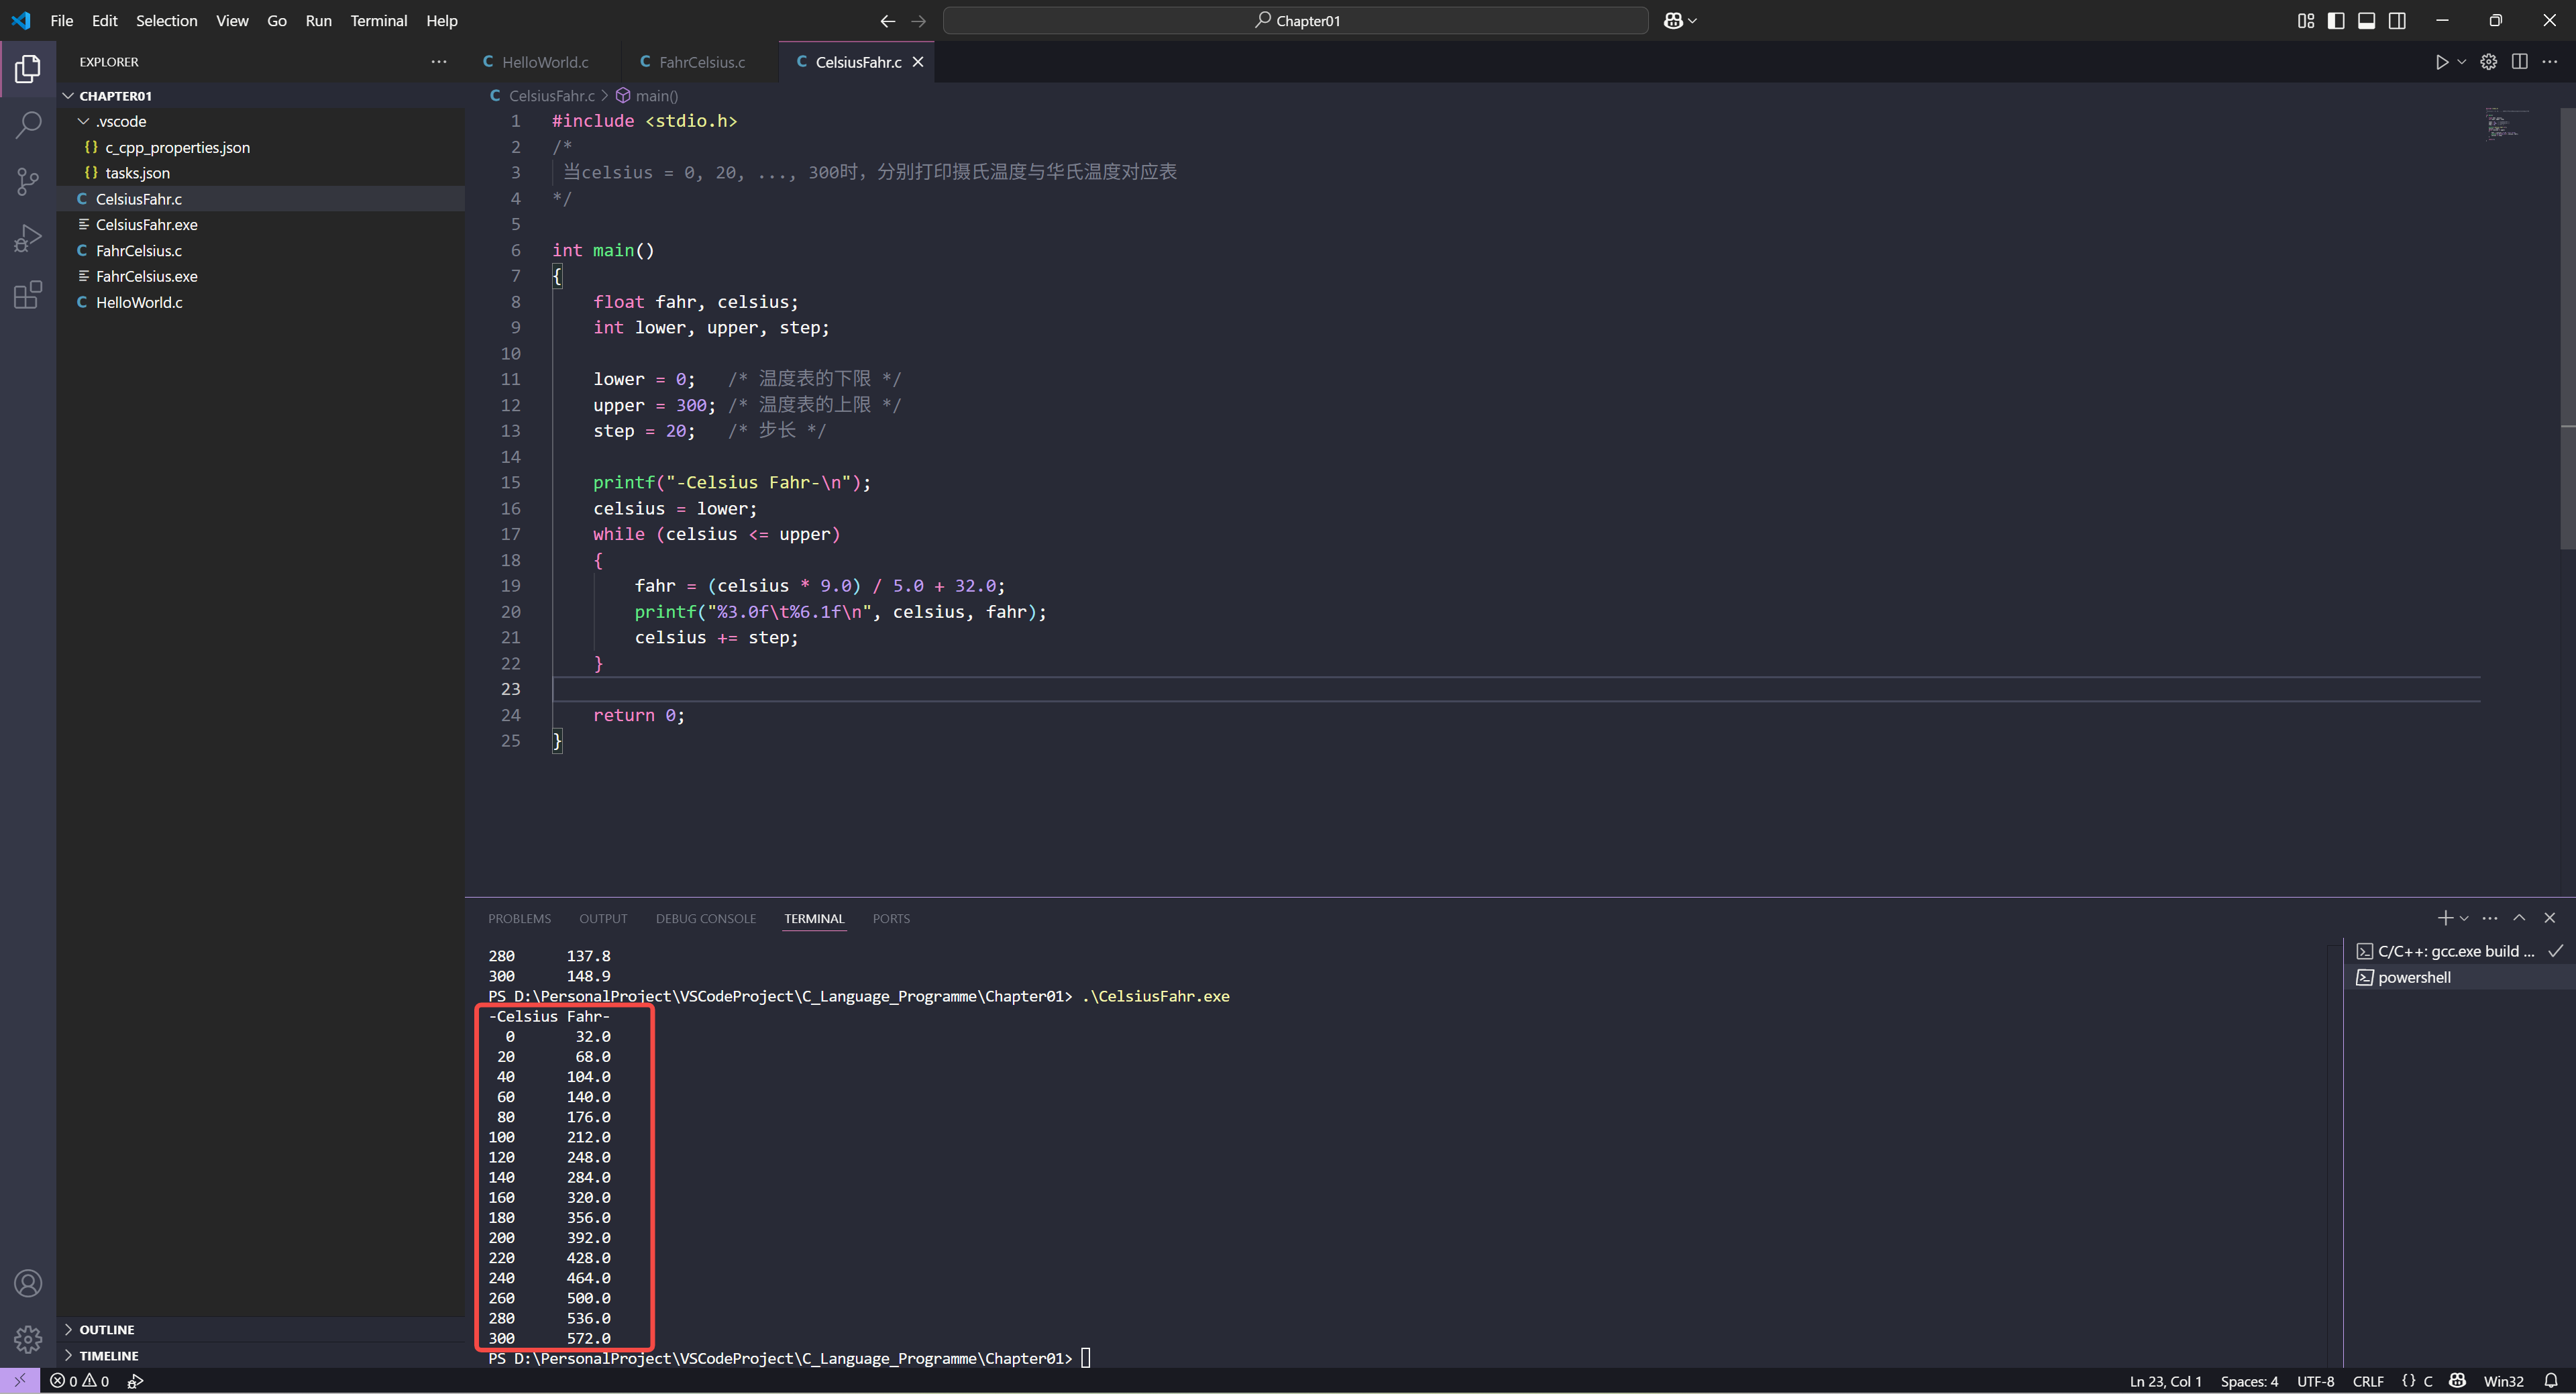
Task: Switch to the FahrCelsius.c editor tab
Action: point(701,62)
